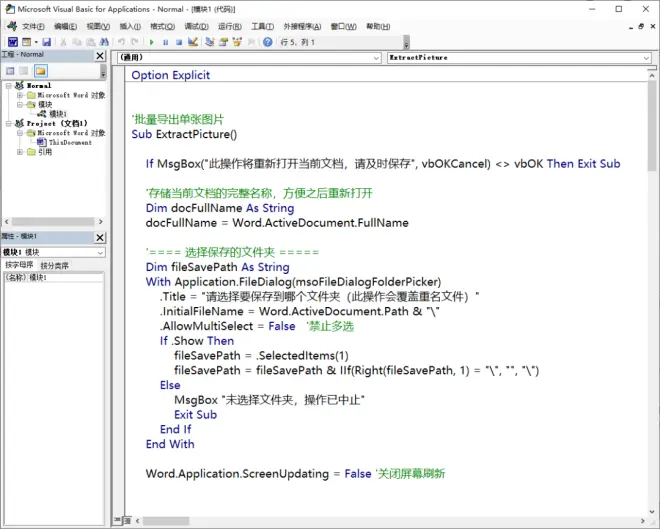Open the 插入(I) menu
The image size is (660, 529).
pyautogui.click(x=130, y=27)
